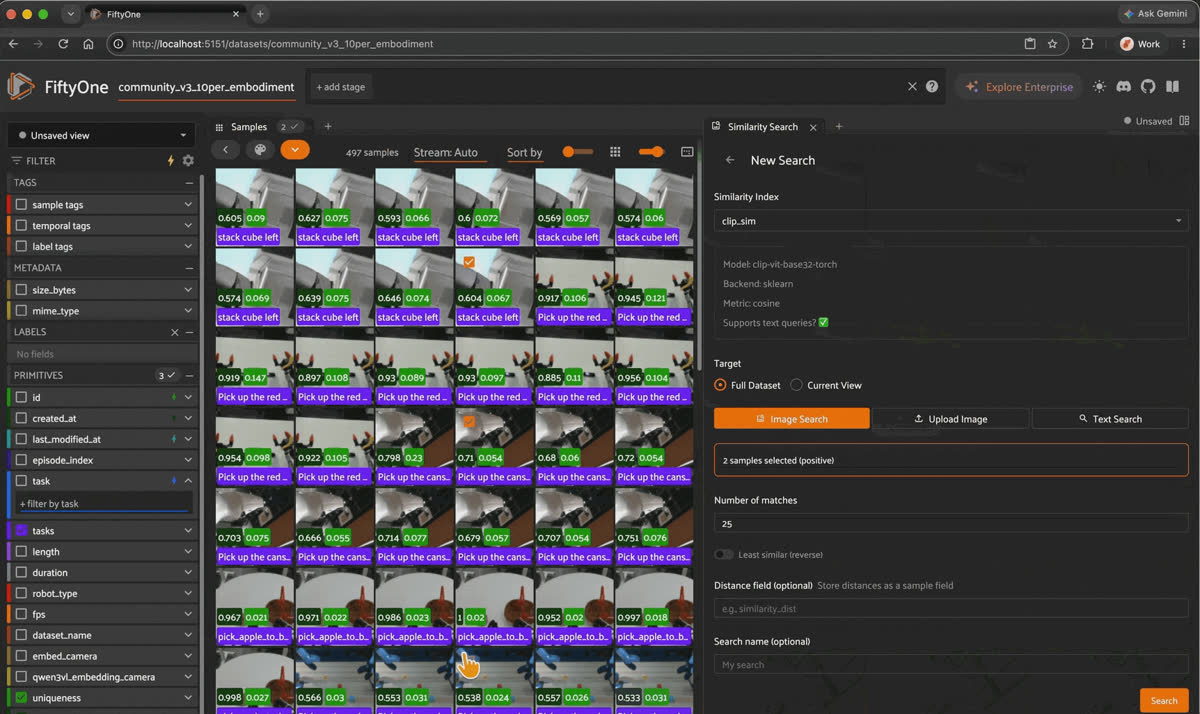Go to browser home page
1200x714 pixels.
coord(88,44)
